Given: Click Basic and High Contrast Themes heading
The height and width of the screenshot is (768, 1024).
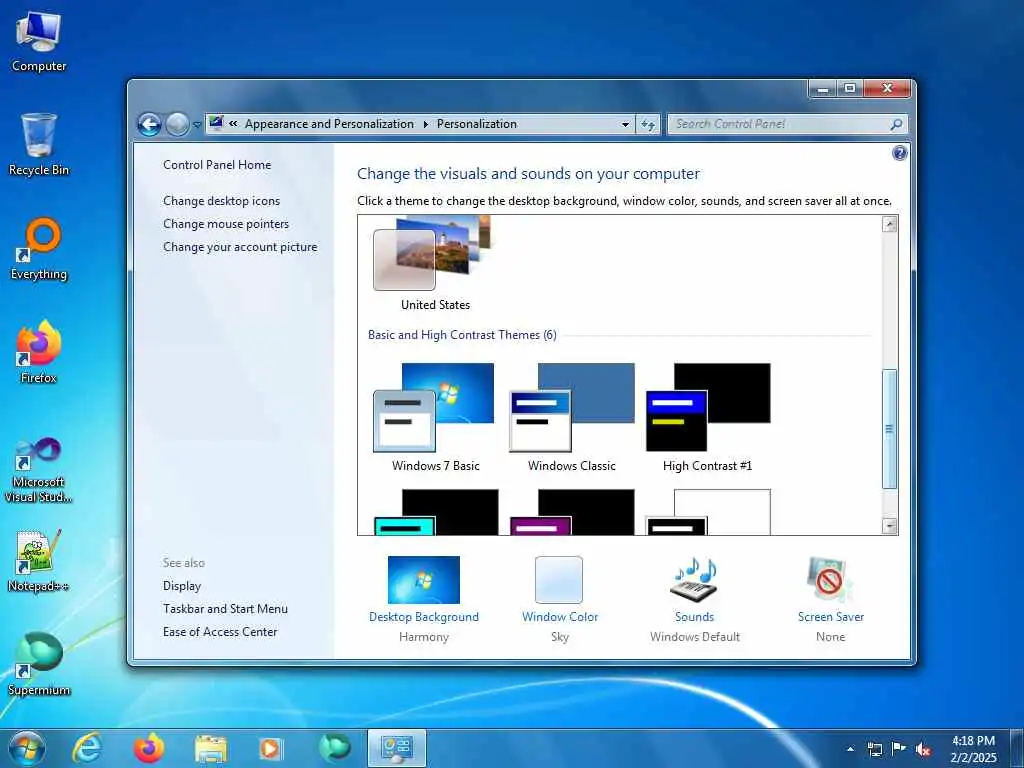Looking at the screenshot, I should point(462,335).
